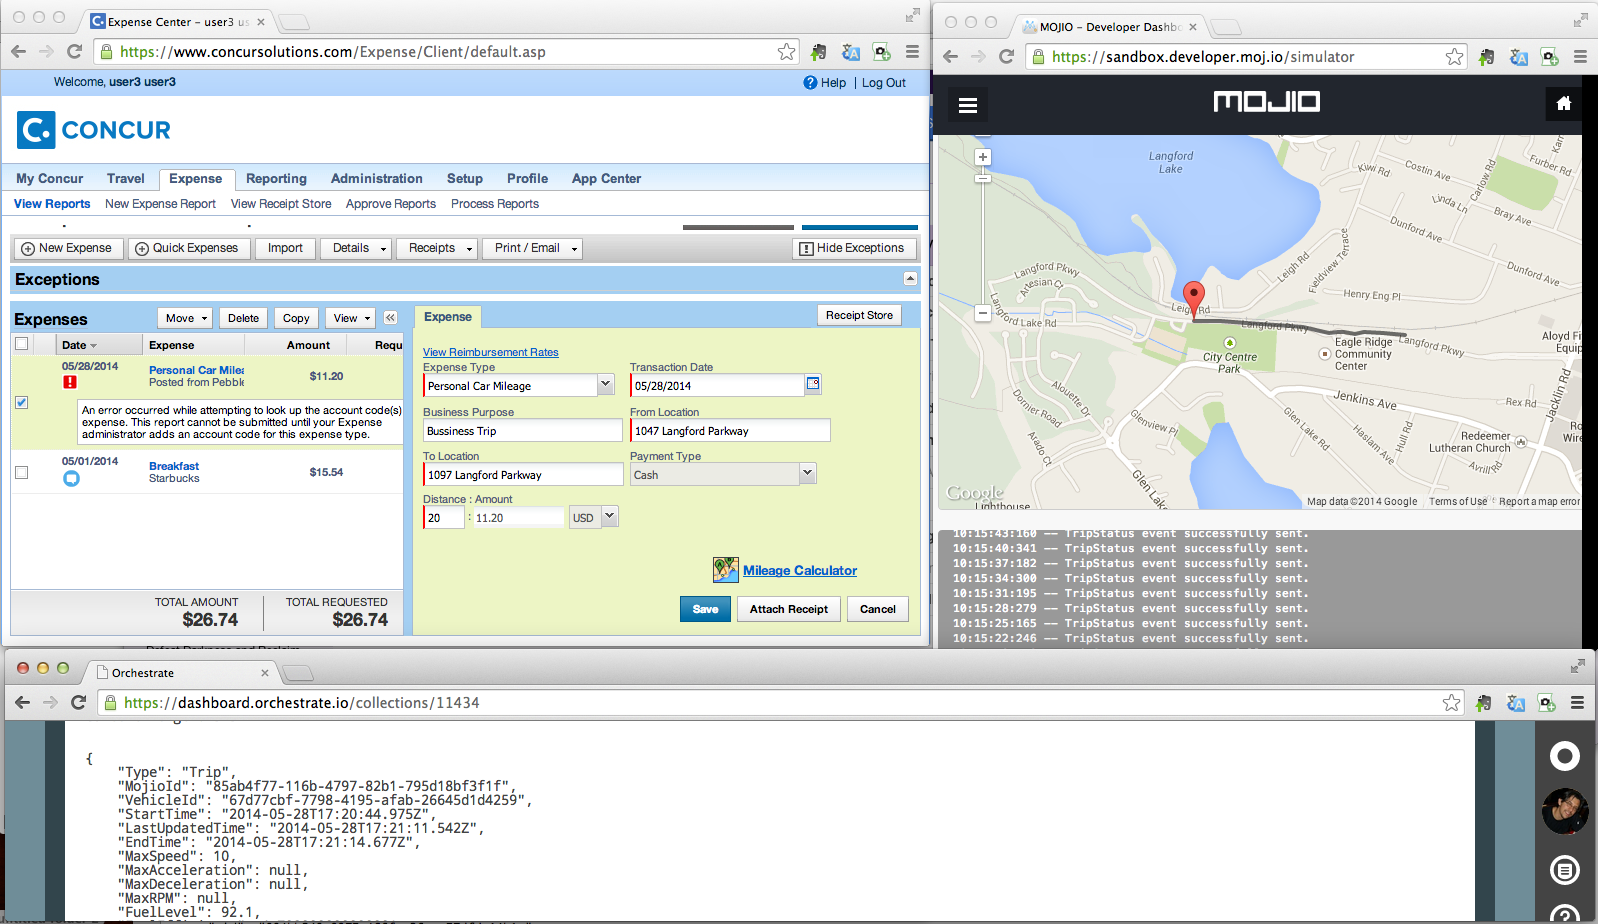The height and width of the screenshot is (924, 1598).
Task: Click the From Location field
Action: point(730,430)
